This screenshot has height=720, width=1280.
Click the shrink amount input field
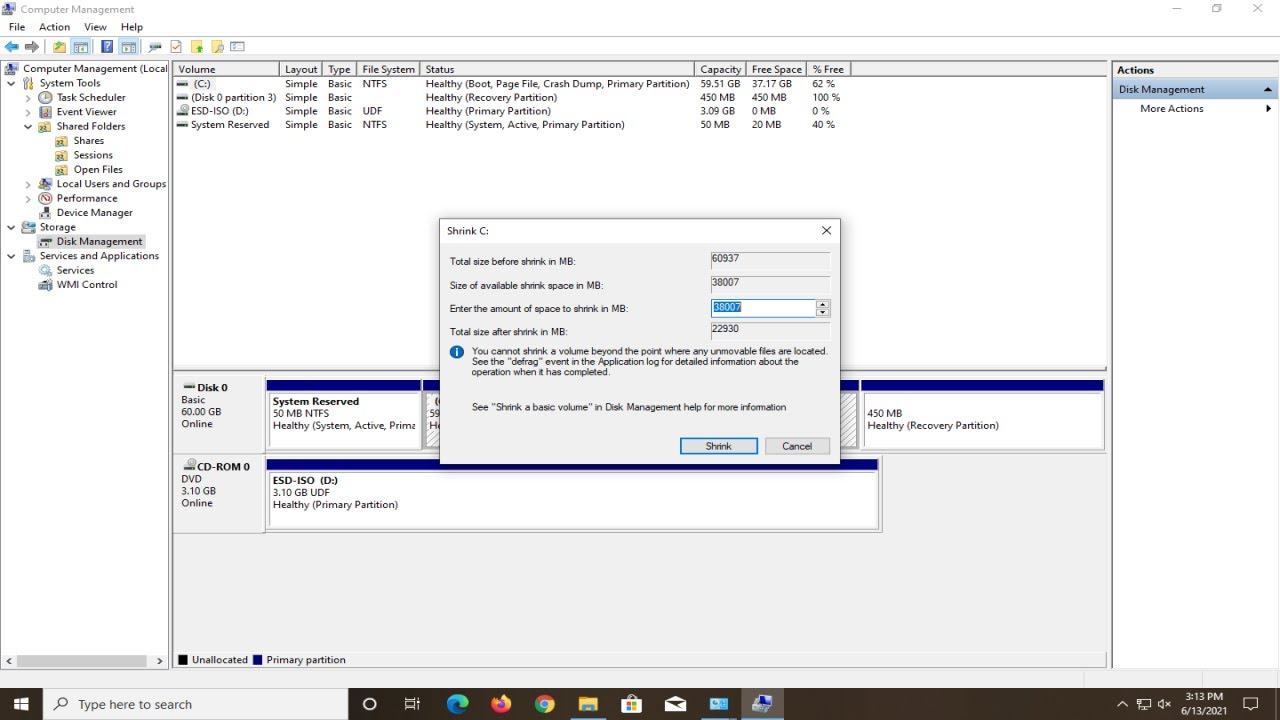click(763, 308)
